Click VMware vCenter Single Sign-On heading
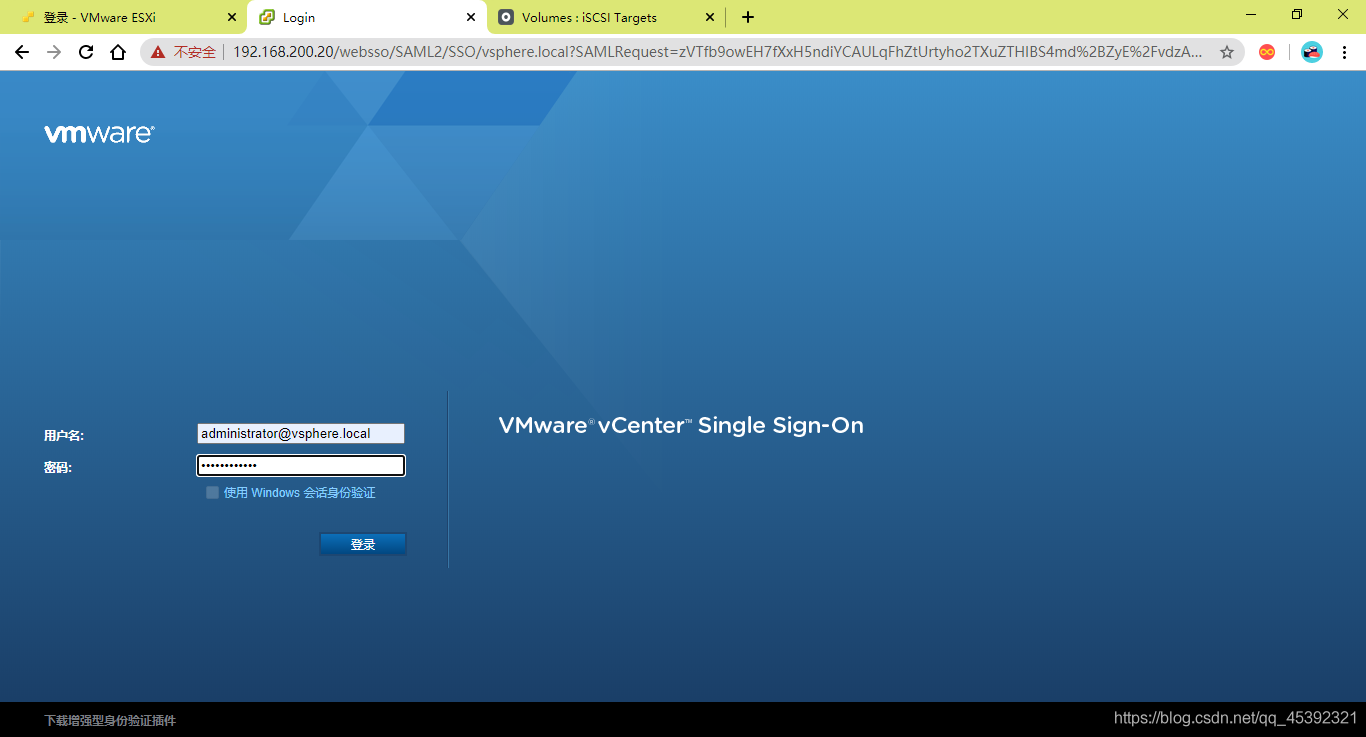 [681, 425]
